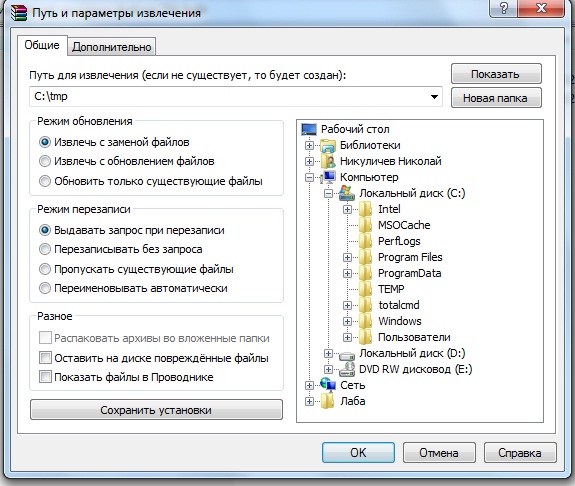Select the Windows folder label

click(400, 321)
